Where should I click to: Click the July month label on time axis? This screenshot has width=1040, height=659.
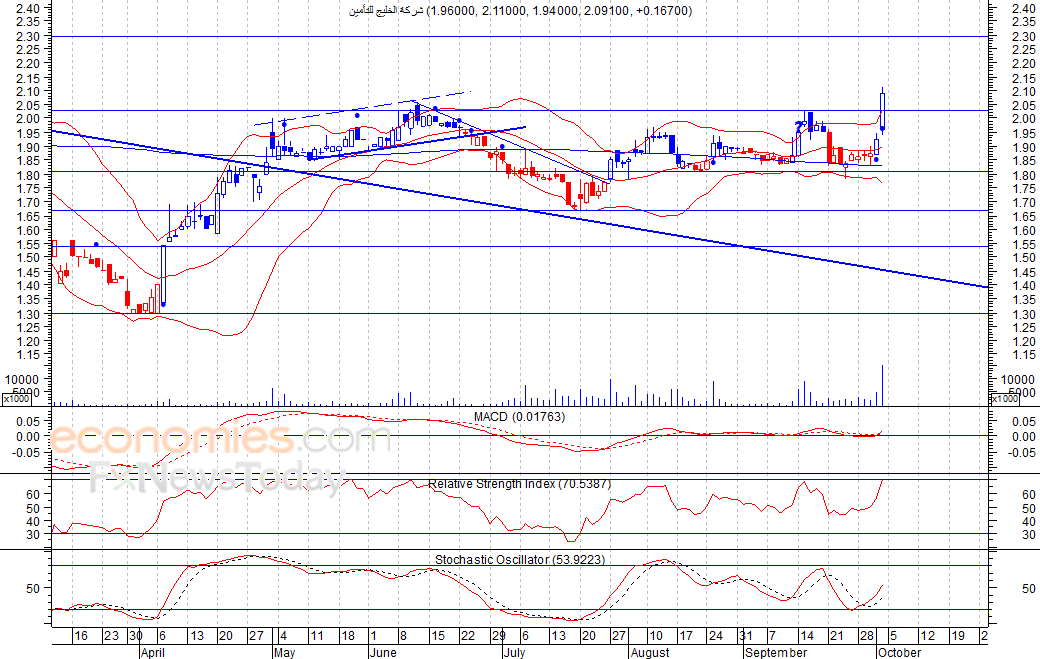[x=514, y=652]
